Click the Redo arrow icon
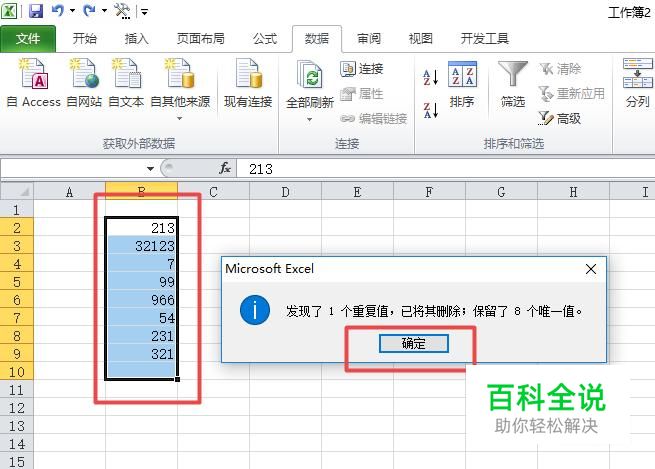The image size is (655, 469). click(89, 10)
